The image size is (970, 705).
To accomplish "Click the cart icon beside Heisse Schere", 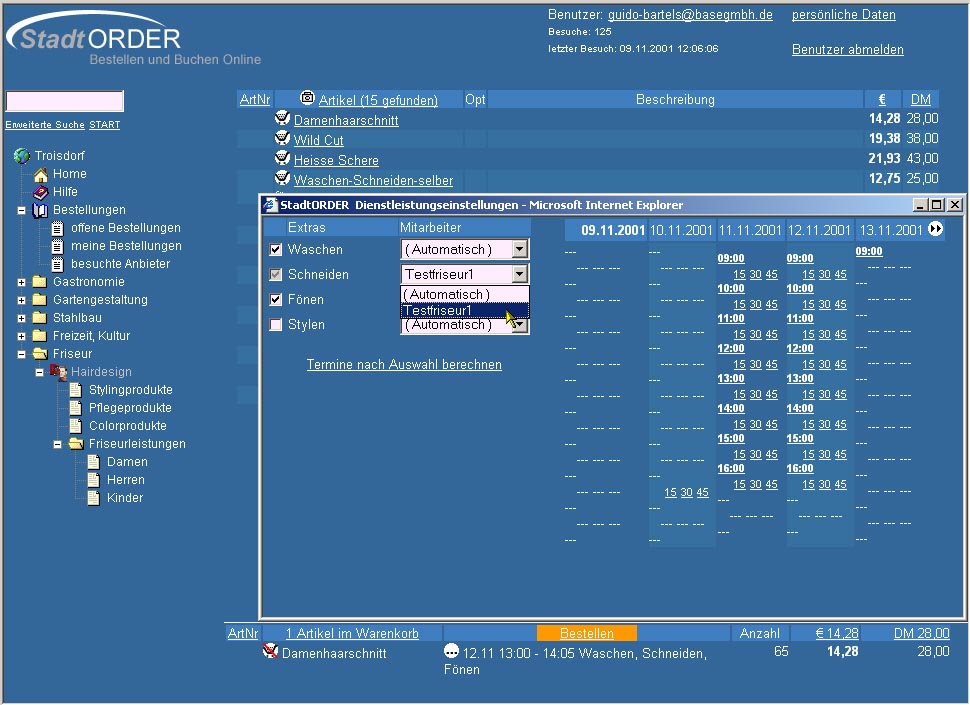I will tap(282, 159).
